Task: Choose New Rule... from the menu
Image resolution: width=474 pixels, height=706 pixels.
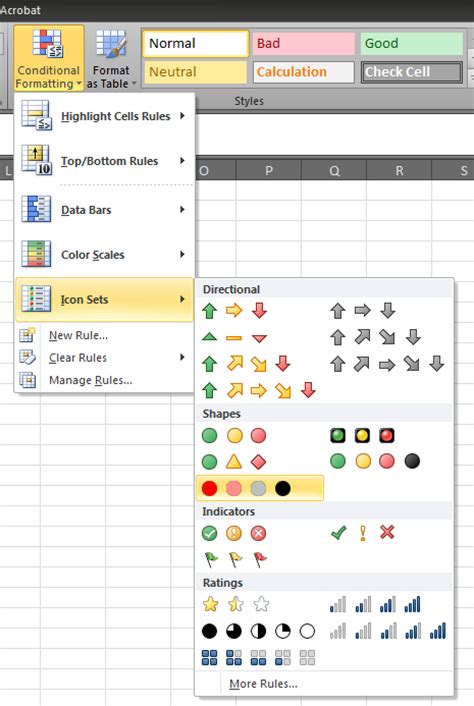Action: [104, 335]
